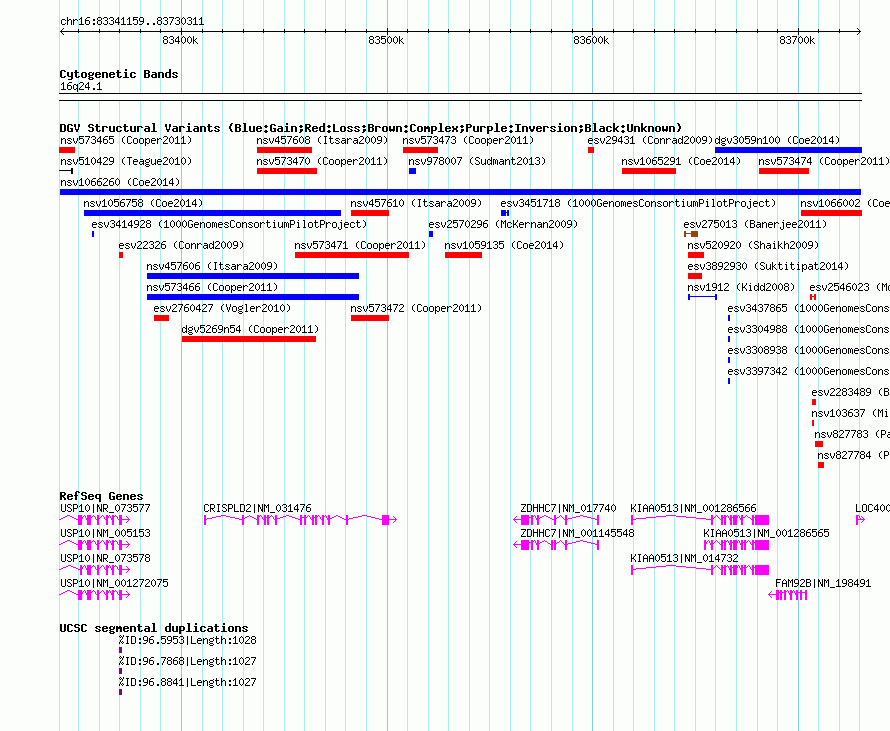Click the 83700k ruler tick label
Viewport: 890px width, 731px height.
point(797,40)
